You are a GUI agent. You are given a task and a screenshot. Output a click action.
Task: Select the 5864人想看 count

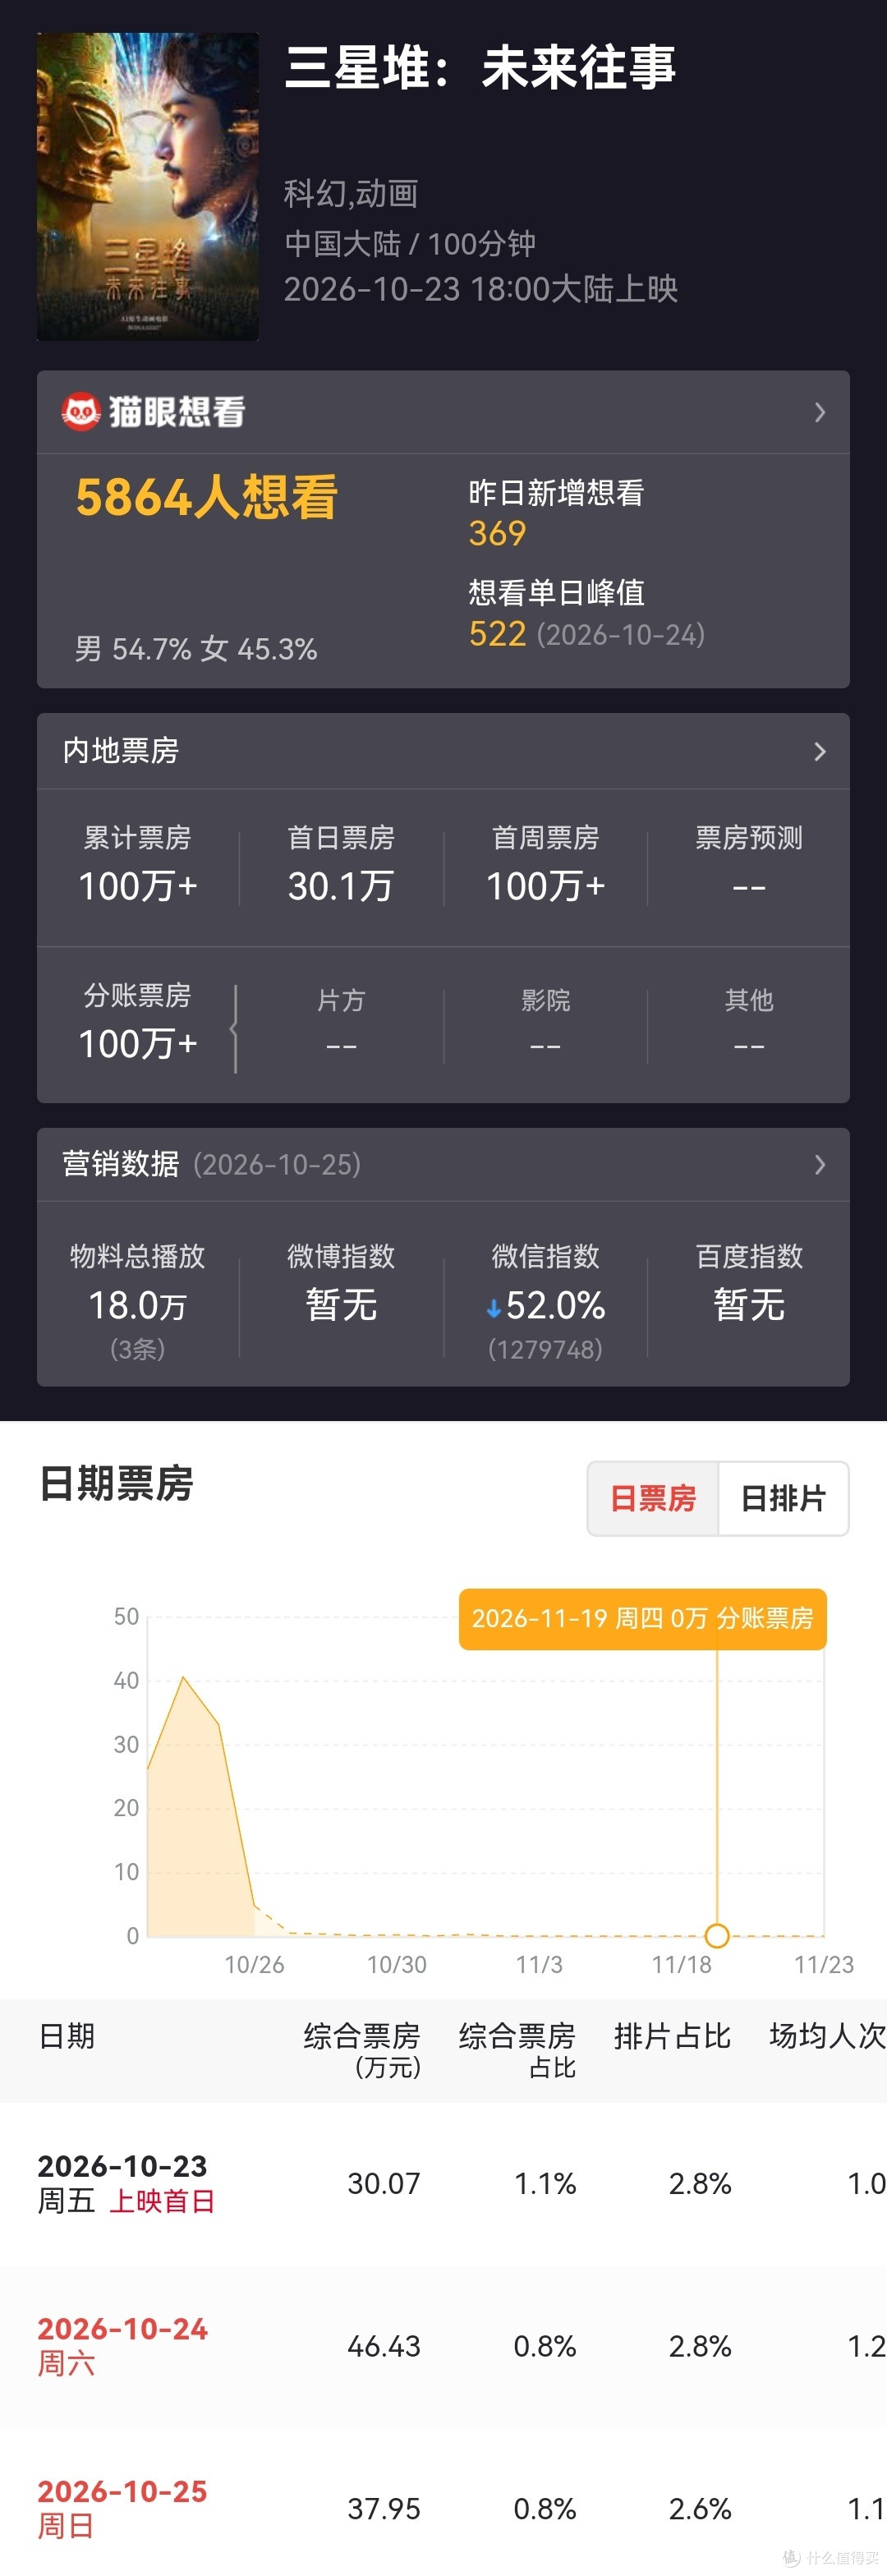click(x=207, y=497)
